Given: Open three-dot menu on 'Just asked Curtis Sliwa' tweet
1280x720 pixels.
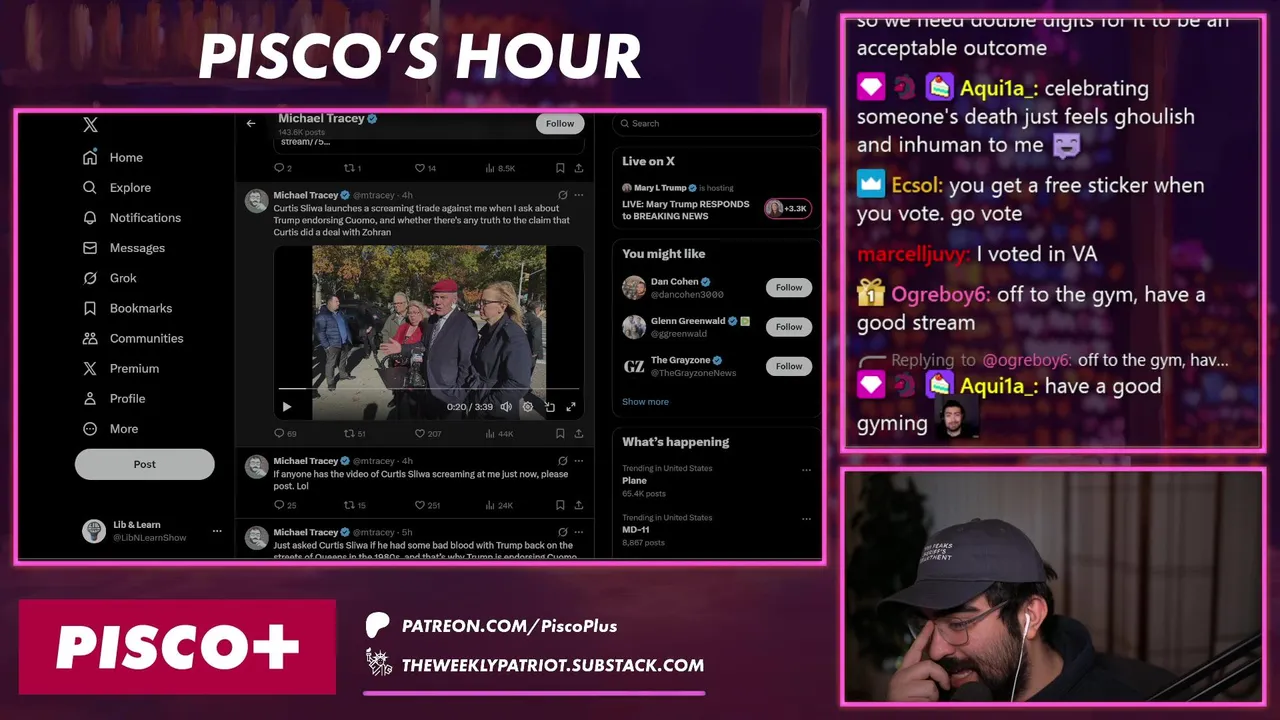Looking at the screenshot, I should (579, 532).
